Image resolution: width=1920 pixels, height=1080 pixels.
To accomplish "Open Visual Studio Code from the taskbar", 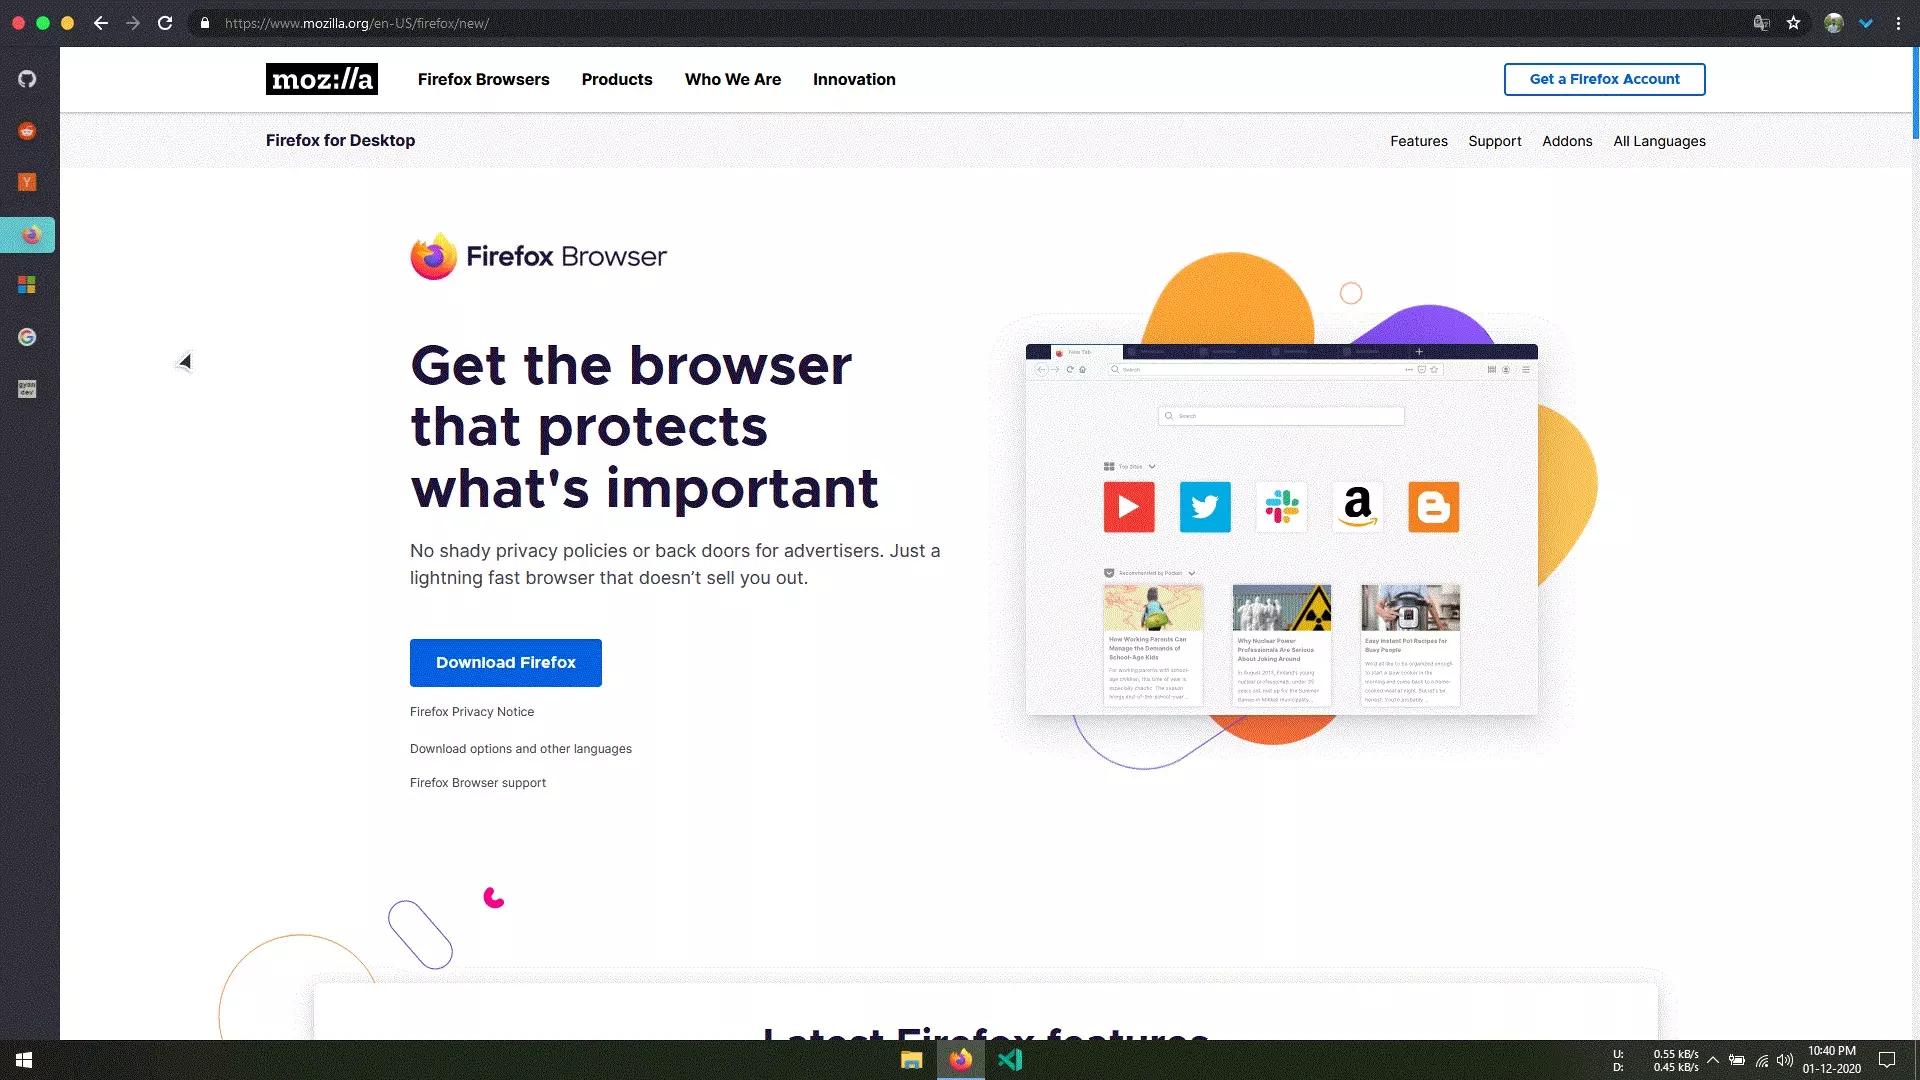I will [x=1011, y=1059].
